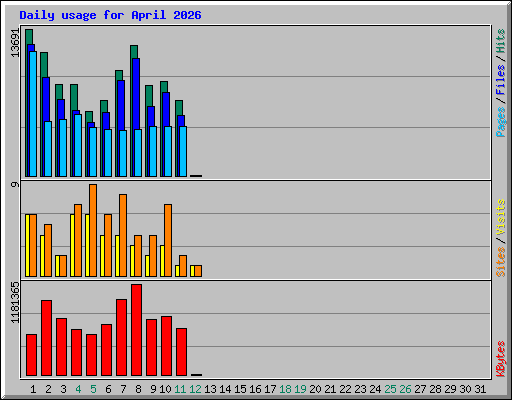Click green weekend day label 5

tap(93, 389)
